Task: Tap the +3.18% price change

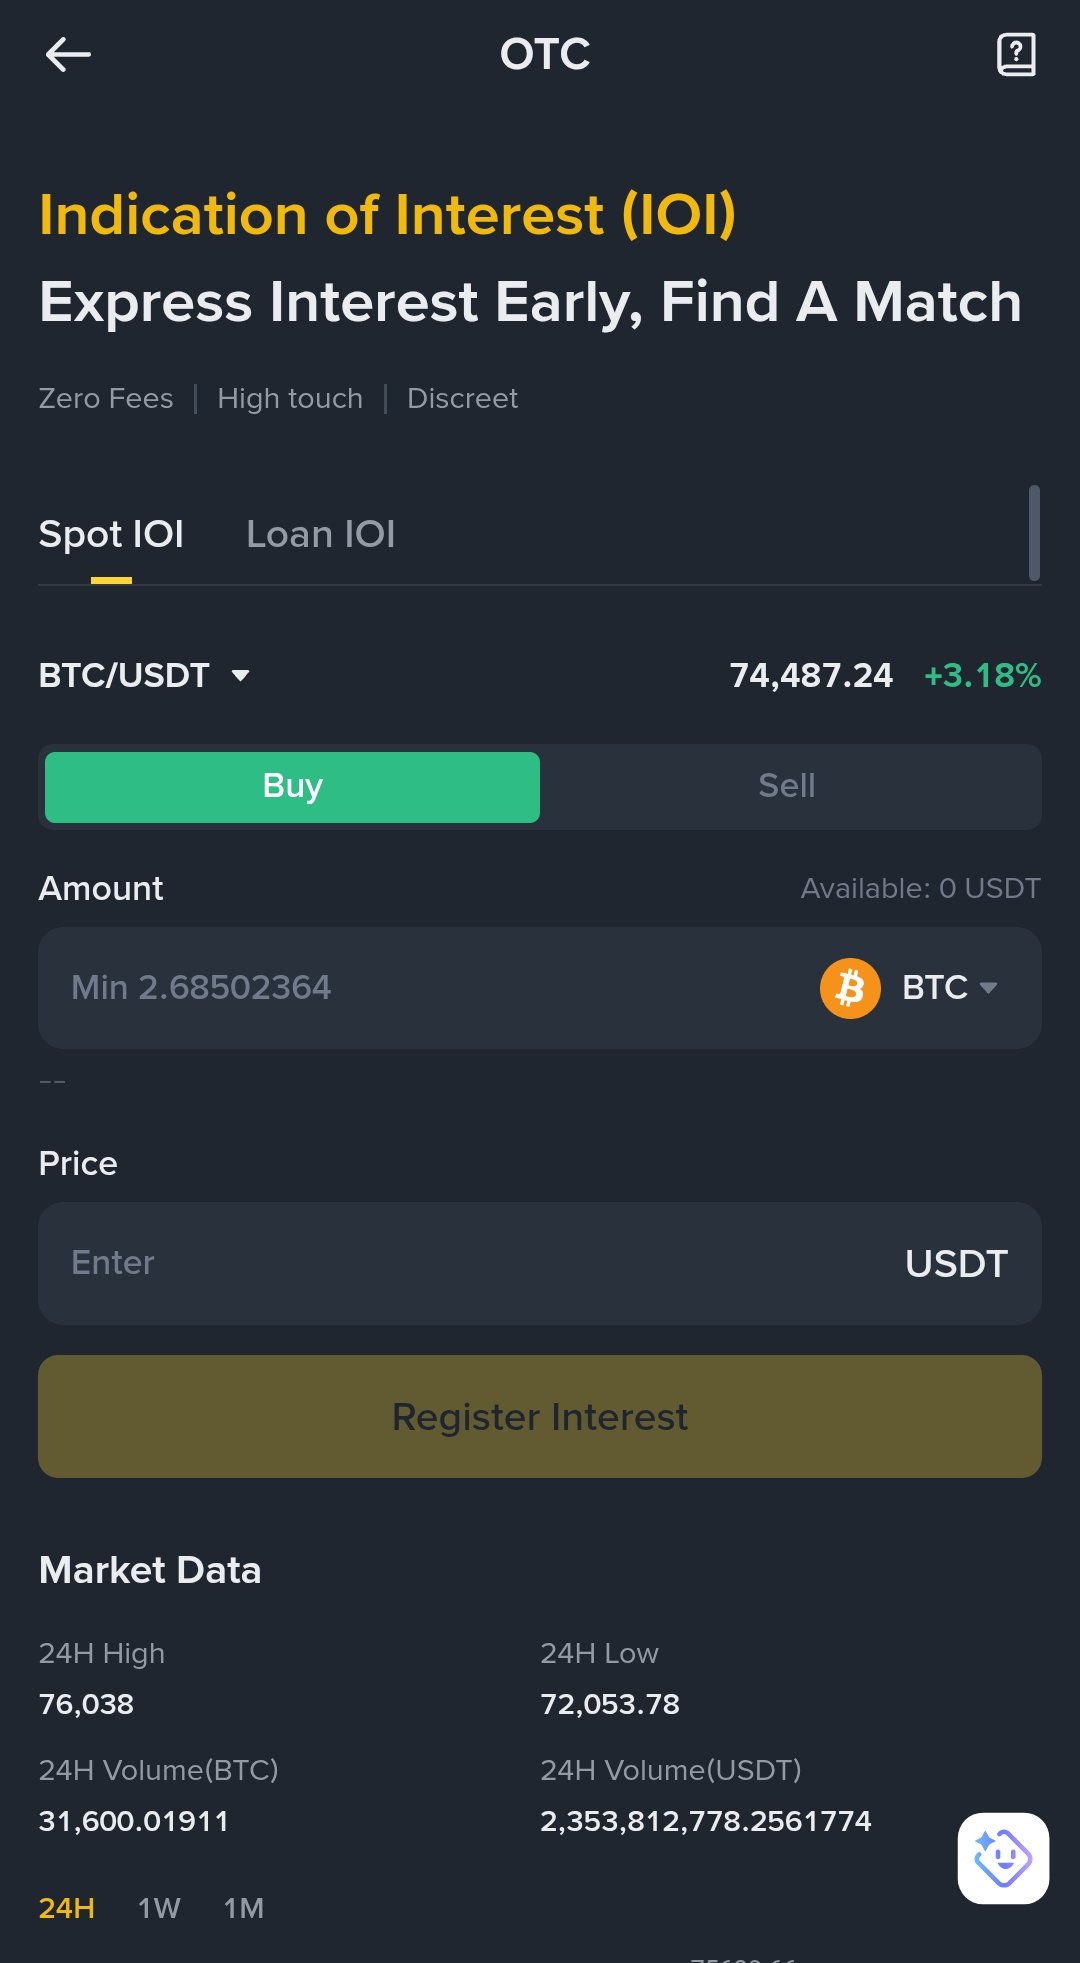Action: (x=982, y=676)
